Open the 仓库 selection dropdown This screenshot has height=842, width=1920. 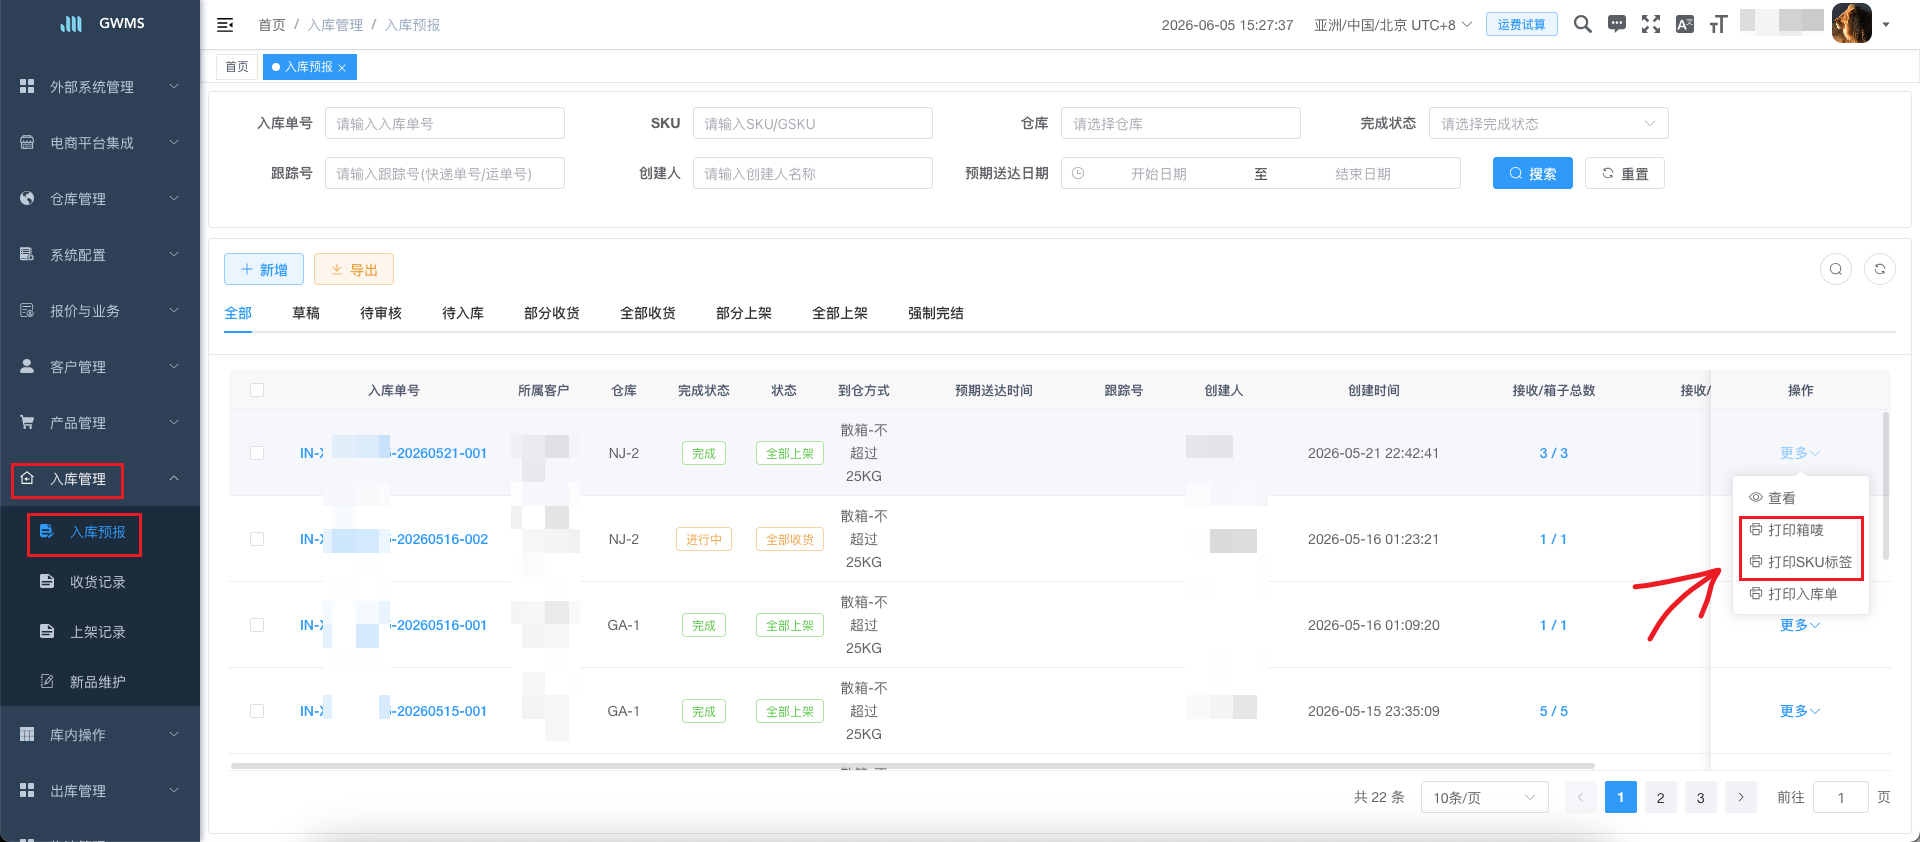pos(1180,123)
